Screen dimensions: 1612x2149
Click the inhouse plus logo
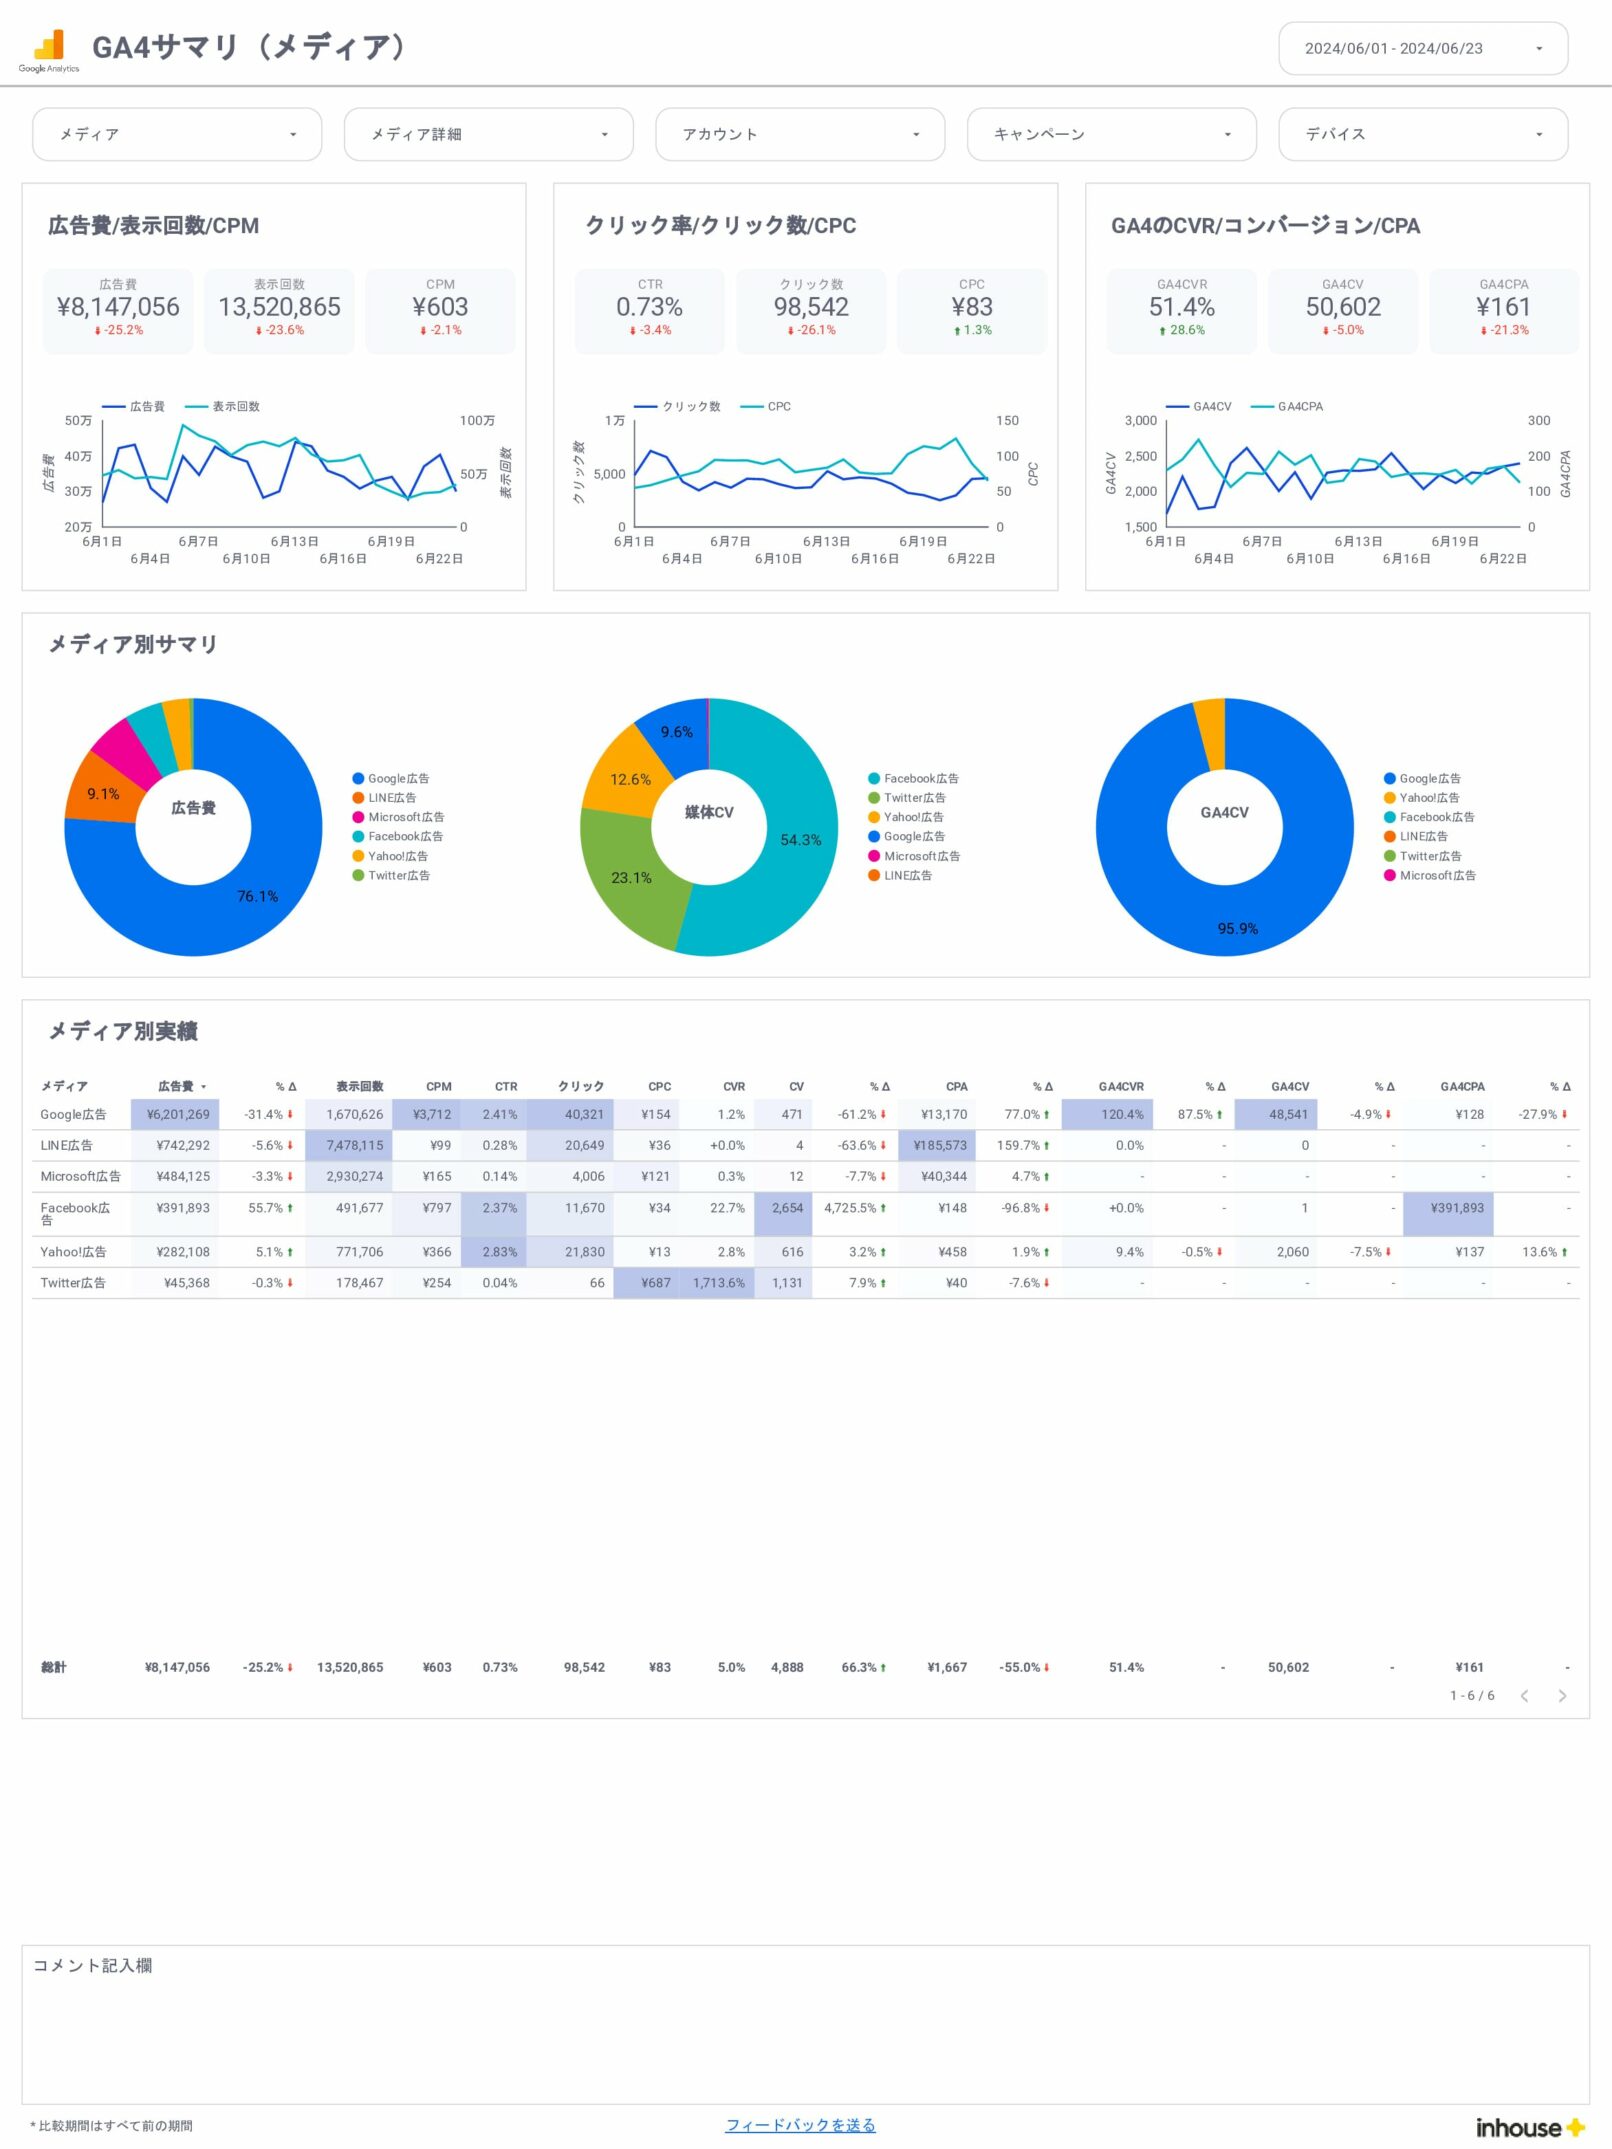coord(1529,2127)
